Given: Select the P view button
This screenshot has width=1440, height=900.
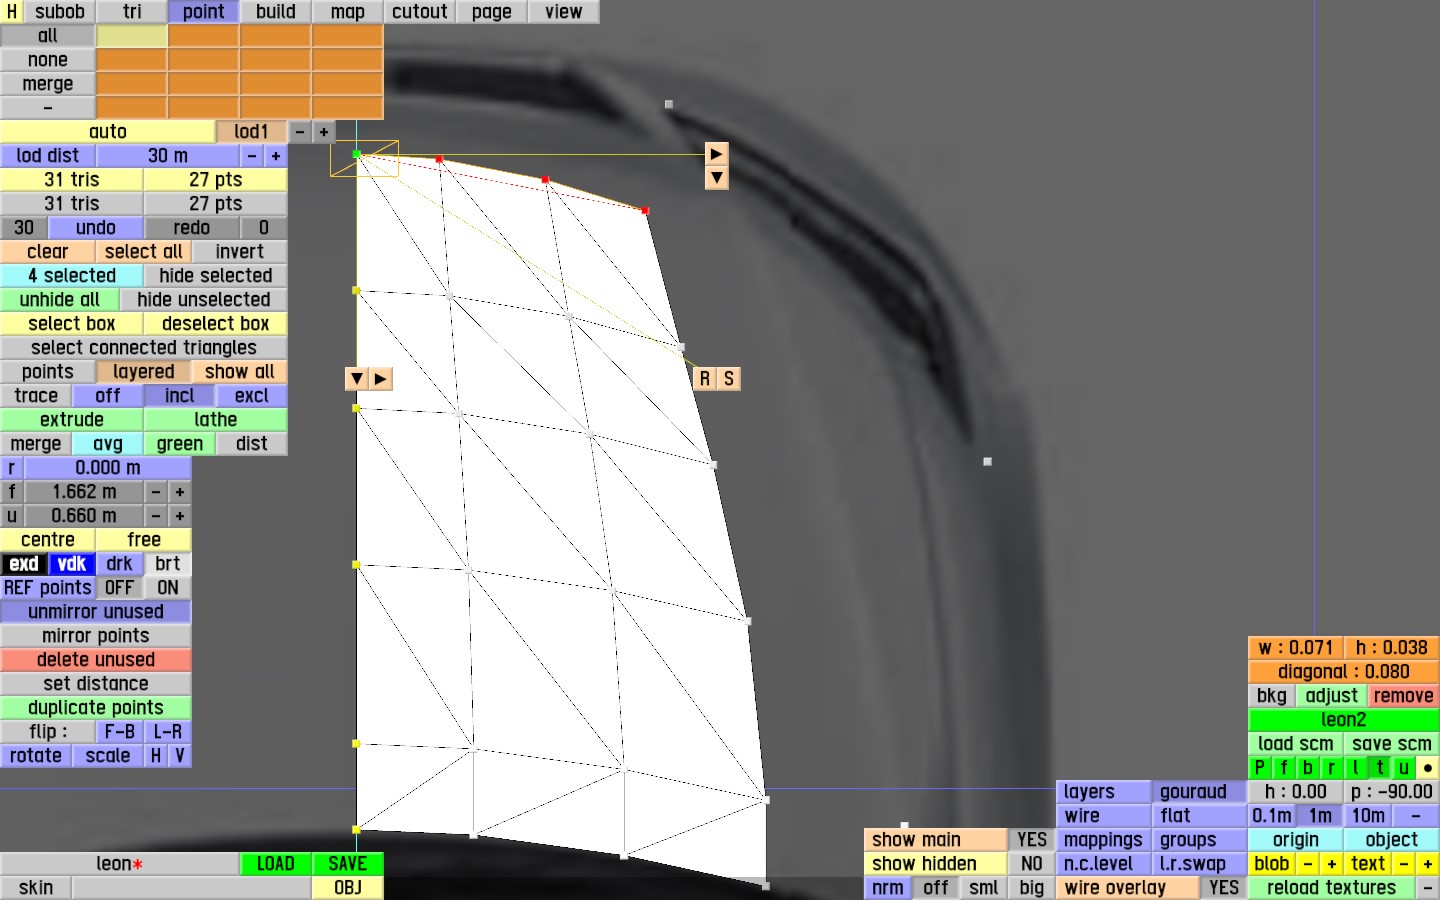Looking at the screenshot, I should pos(1260,768).
